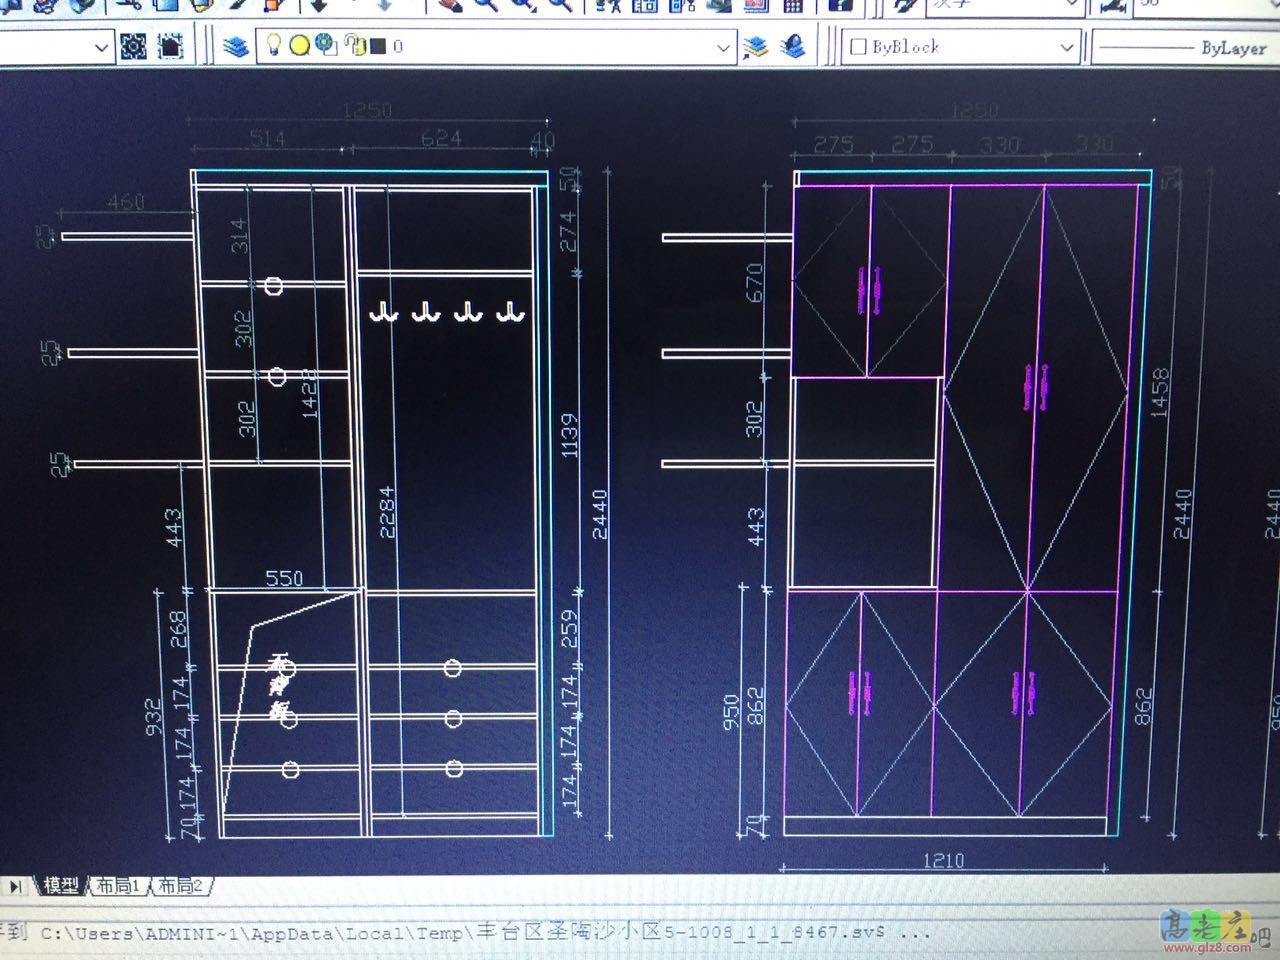This screenshot has height=960, width=1280.
Task: Select the 2440 height dimension text
Action: point(600,513)
